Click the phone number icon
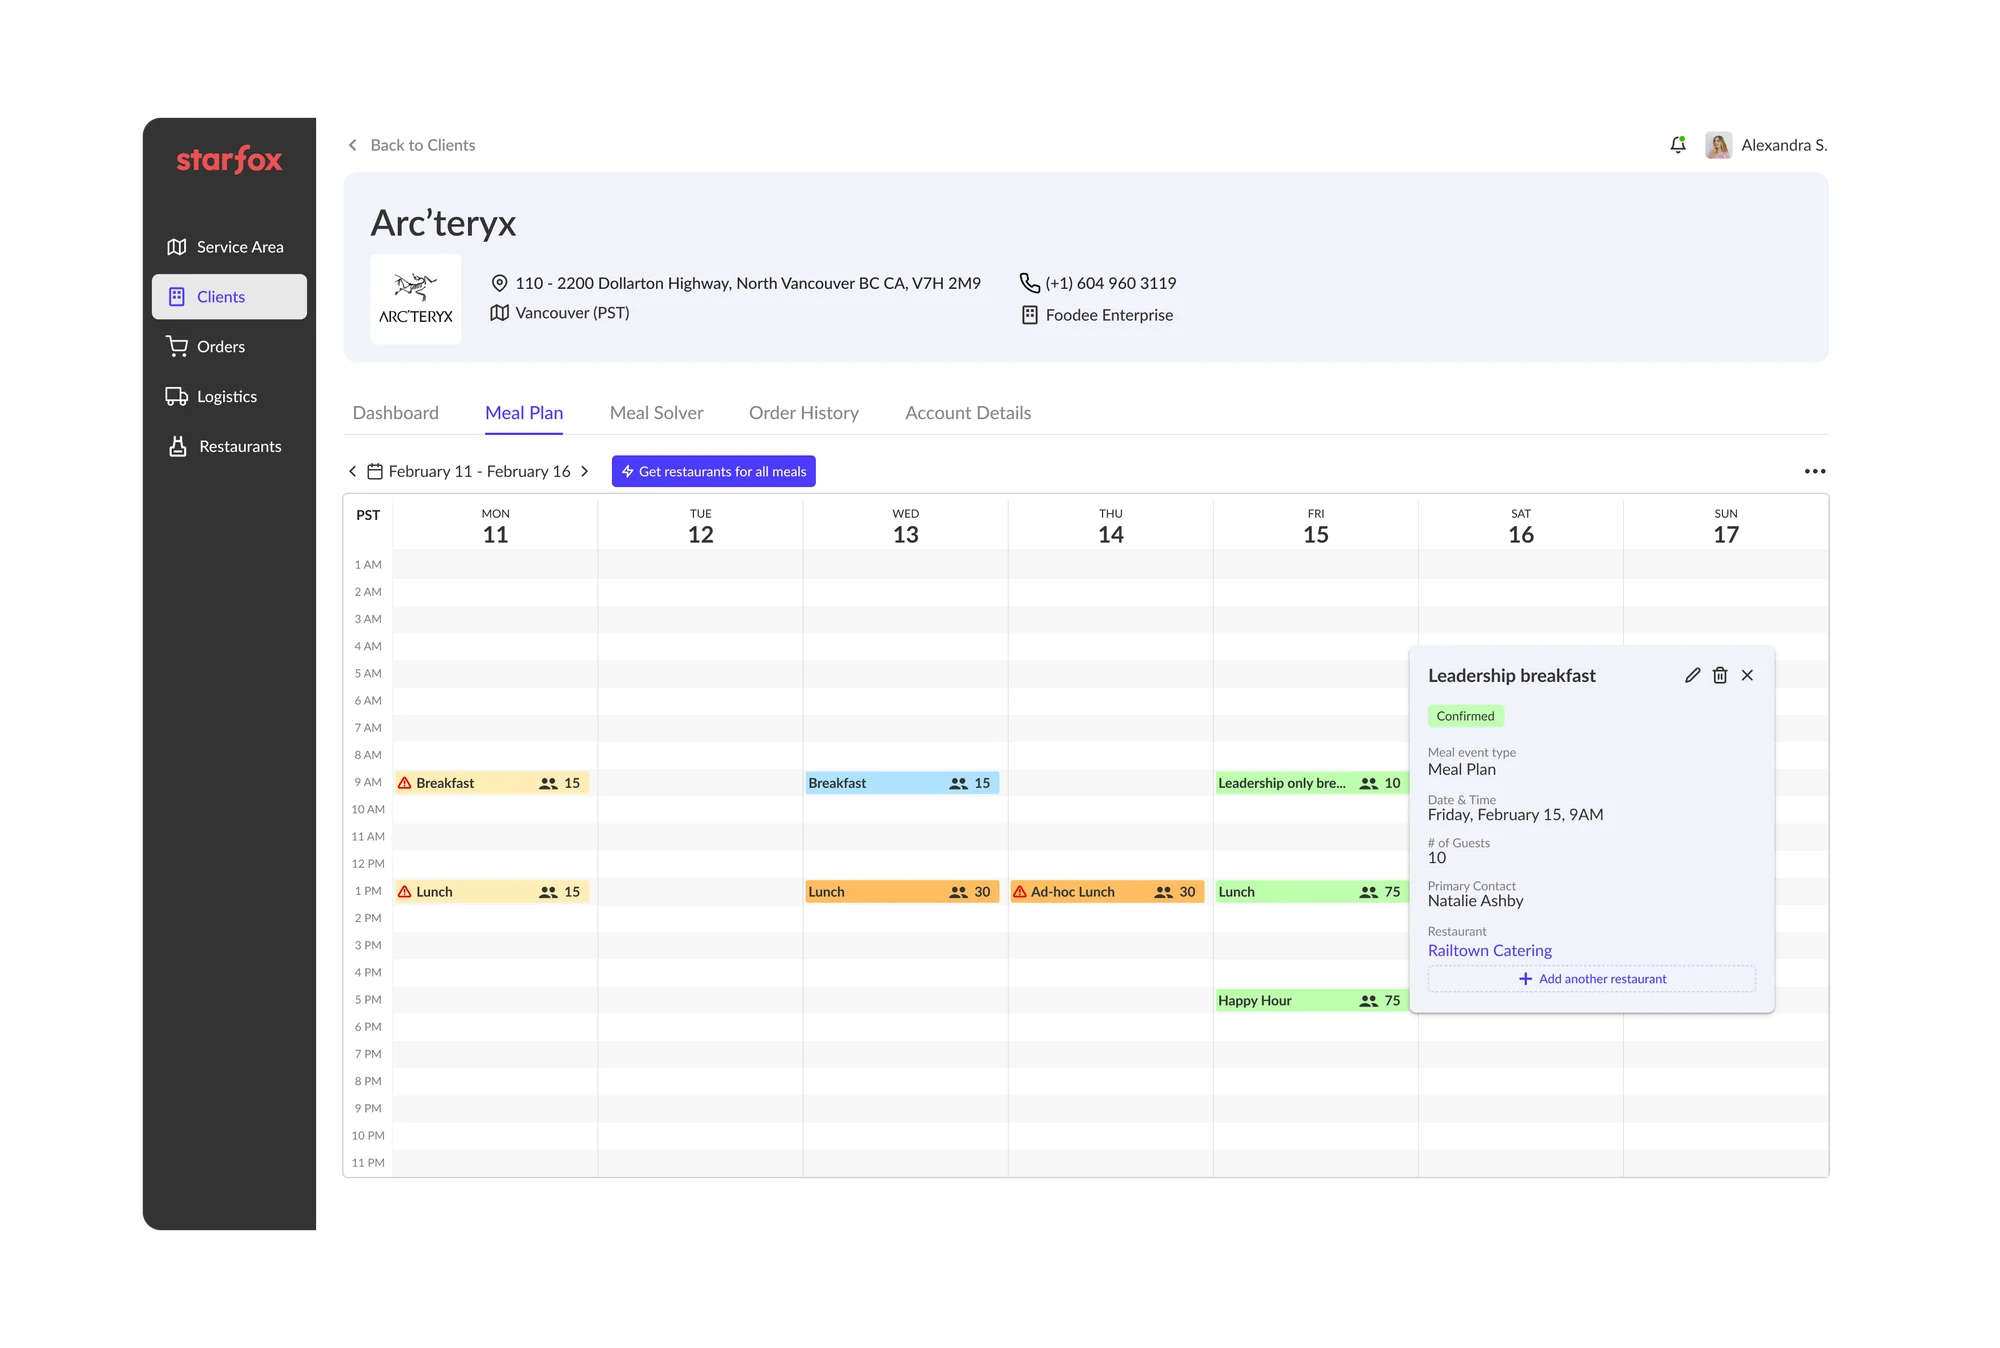The width and height of the screenshot is (2000, 1348). pos(1029,283)
